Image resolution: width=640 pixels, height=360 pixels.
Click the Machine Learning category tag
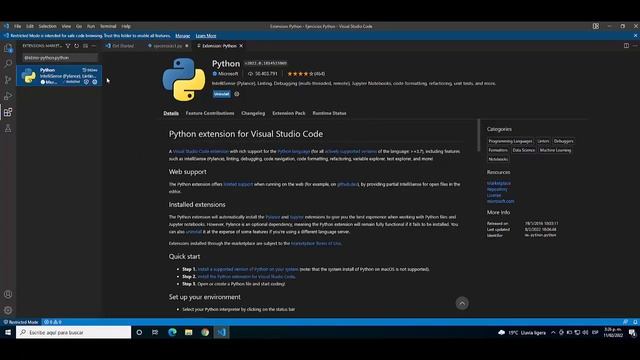pyautogui.click(x=555, y=150)
